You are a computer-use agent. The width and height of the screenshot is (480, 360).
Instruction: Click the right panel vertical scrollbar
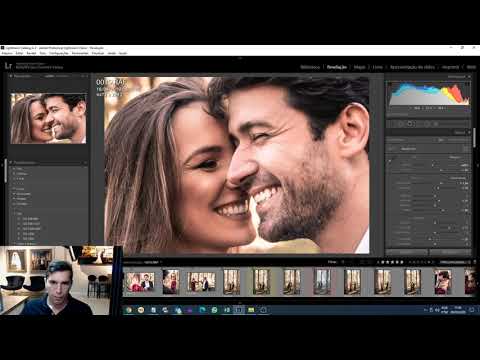475,138
